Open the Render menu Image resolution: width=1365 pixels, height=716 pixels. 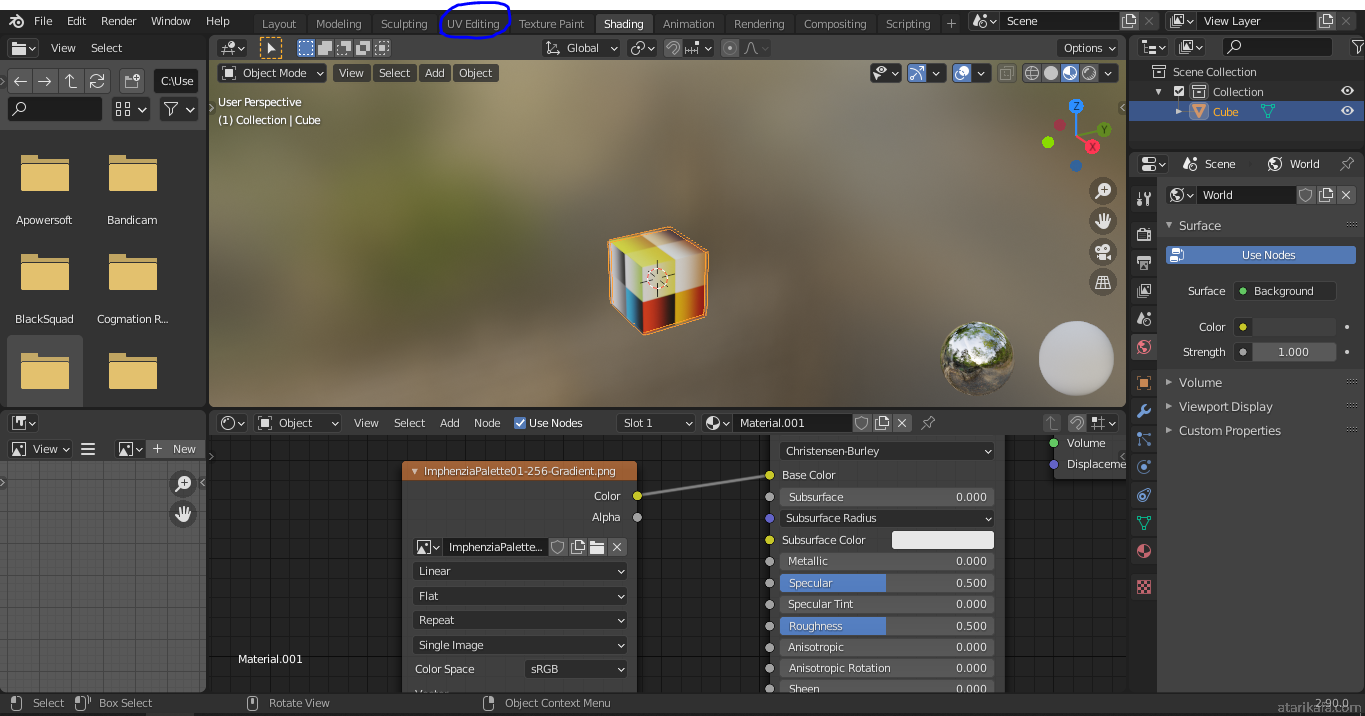pos(118,21)
